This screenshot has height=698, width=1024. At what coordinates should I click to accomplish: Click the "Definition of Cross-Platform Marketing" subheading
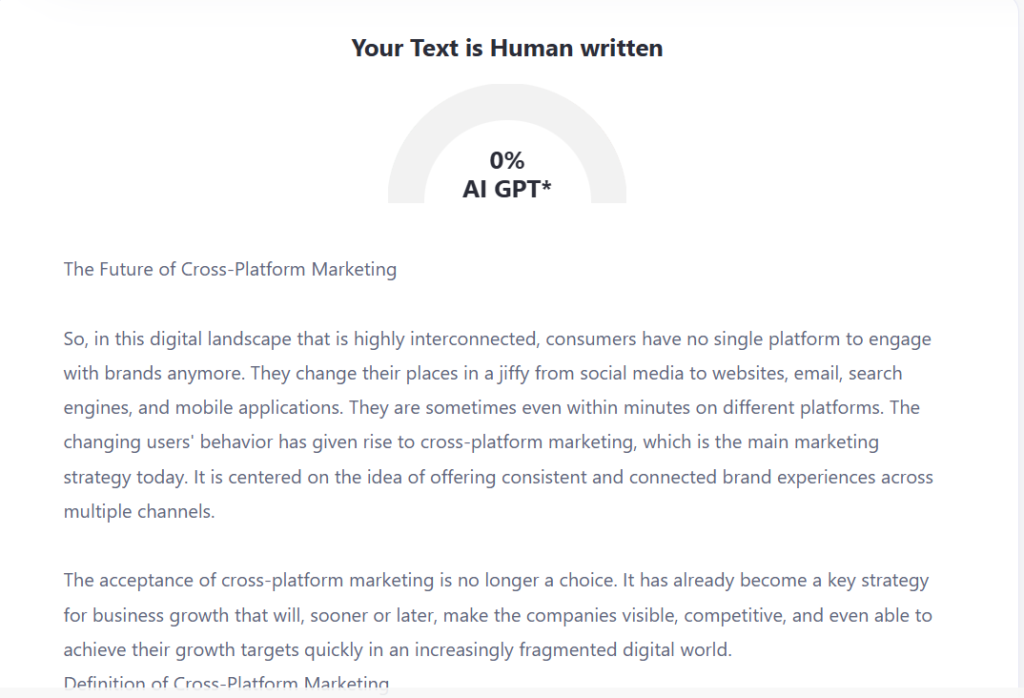(226, 684)
